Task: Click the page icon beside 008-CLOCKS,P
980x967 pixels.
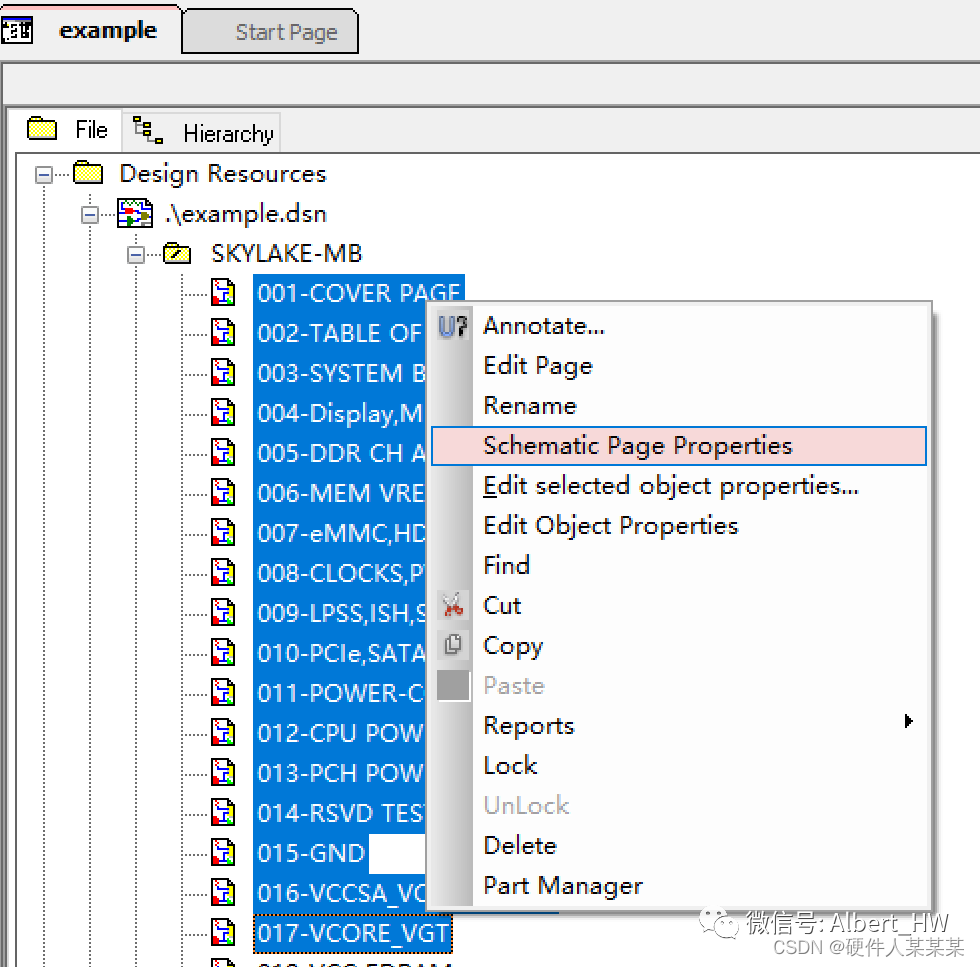Action: point(223,573)
